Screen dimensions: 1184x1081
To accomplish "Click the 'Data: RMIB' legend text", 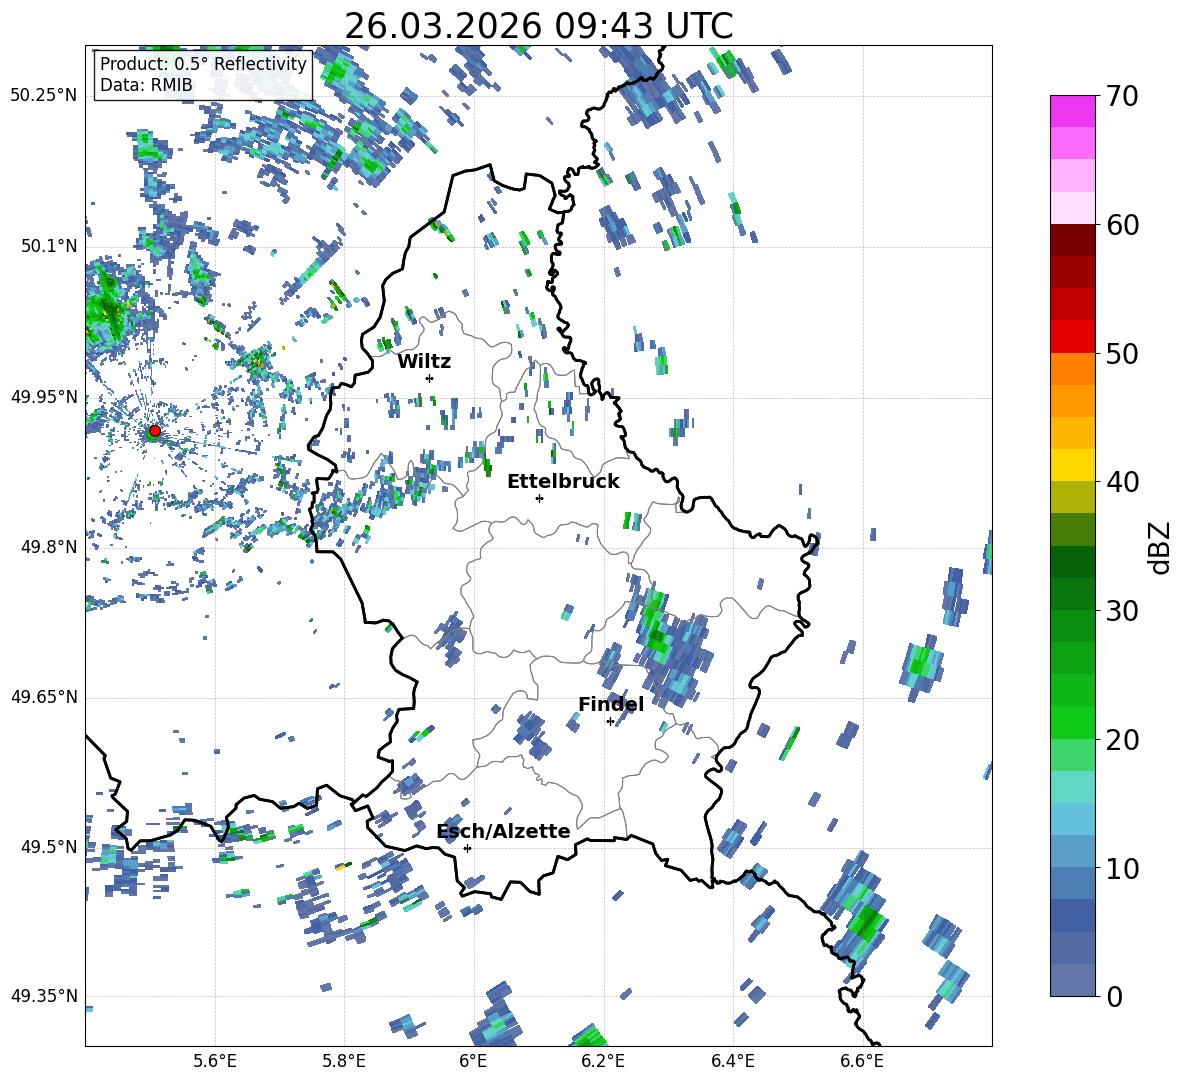I will tap(146, 85).
